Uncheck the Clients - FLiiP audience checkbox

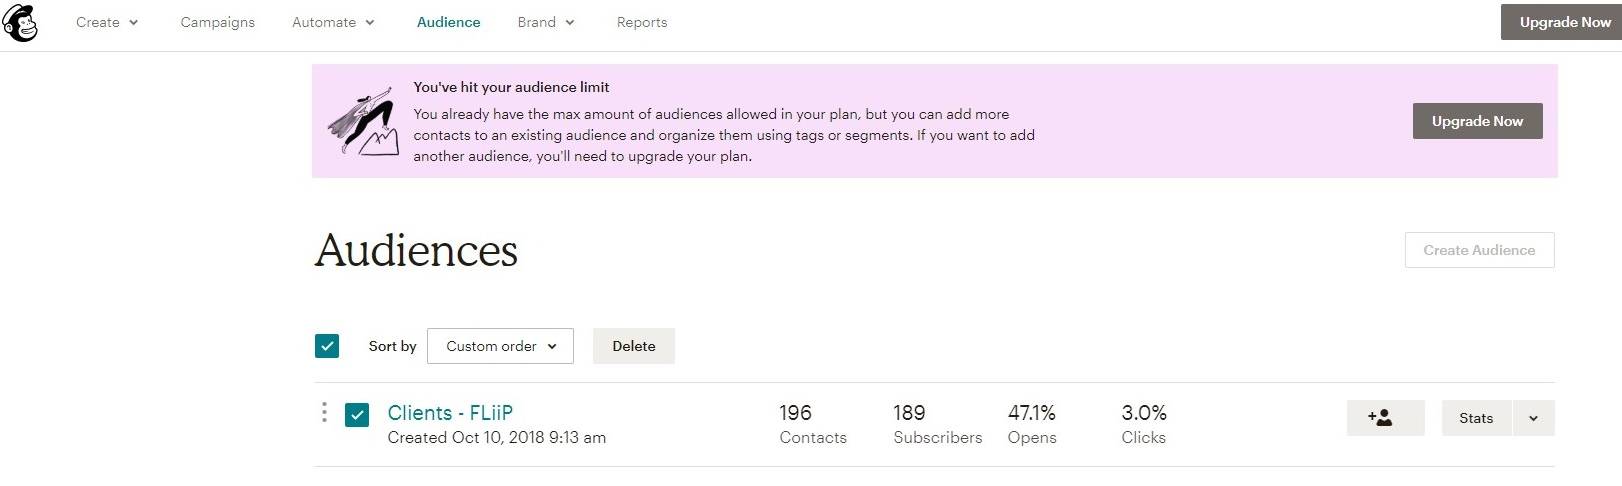(x=357, y=414)
